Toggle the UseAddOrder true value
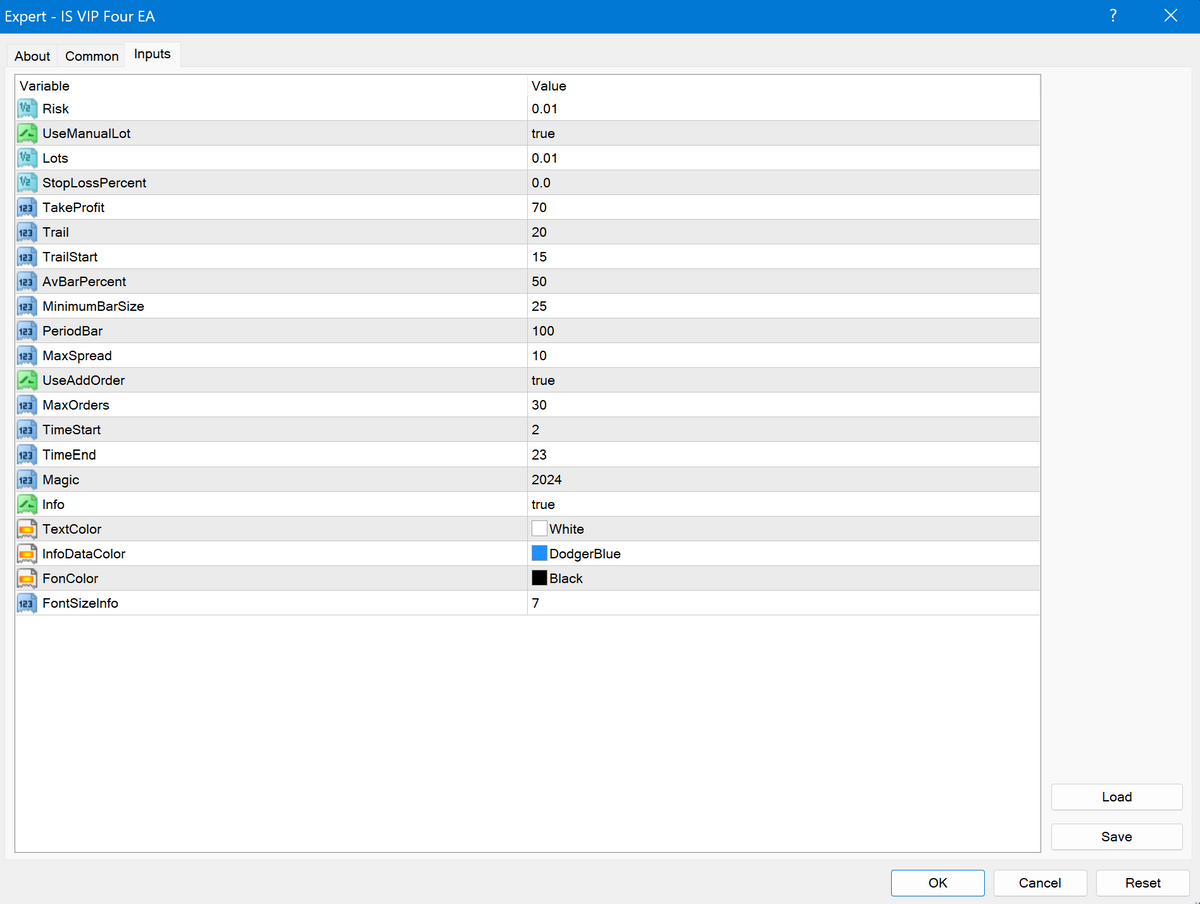This screenshot has height=904, width=1200. [543, 381]
